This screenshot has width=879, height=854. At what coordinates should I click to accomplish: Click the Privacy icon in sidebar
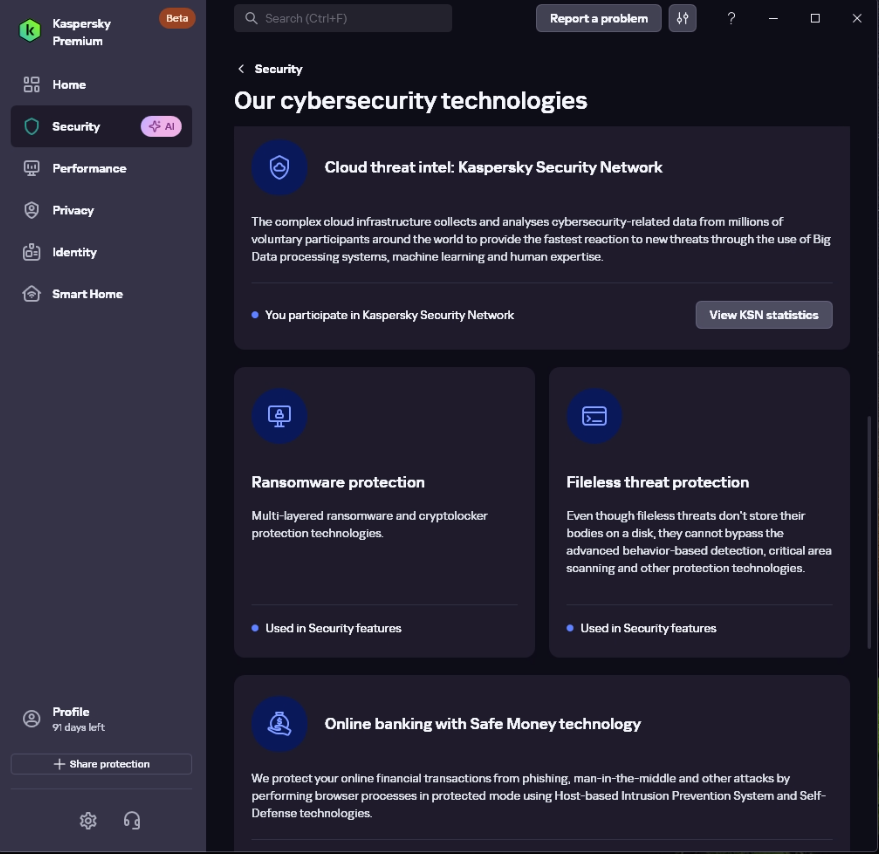pyautogui.click(x=31, y=210)
